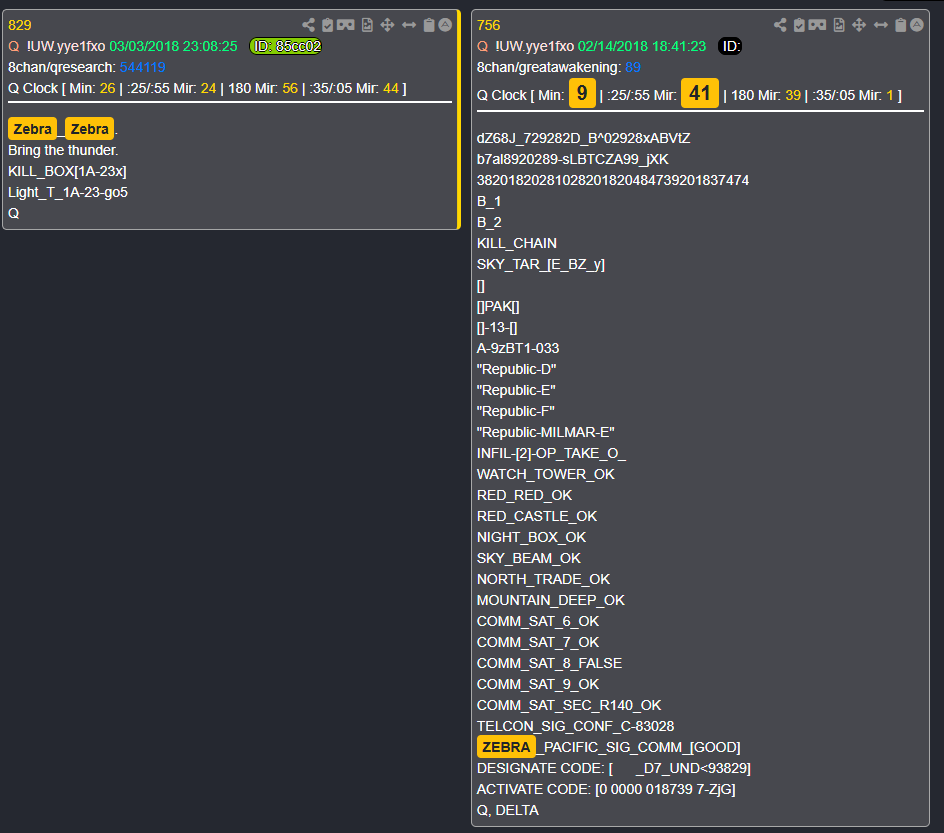Follow the 8chan/qresearch link 544119
Image resolution: width=944 pixels, height=833 pixels.
click(143, 67)
